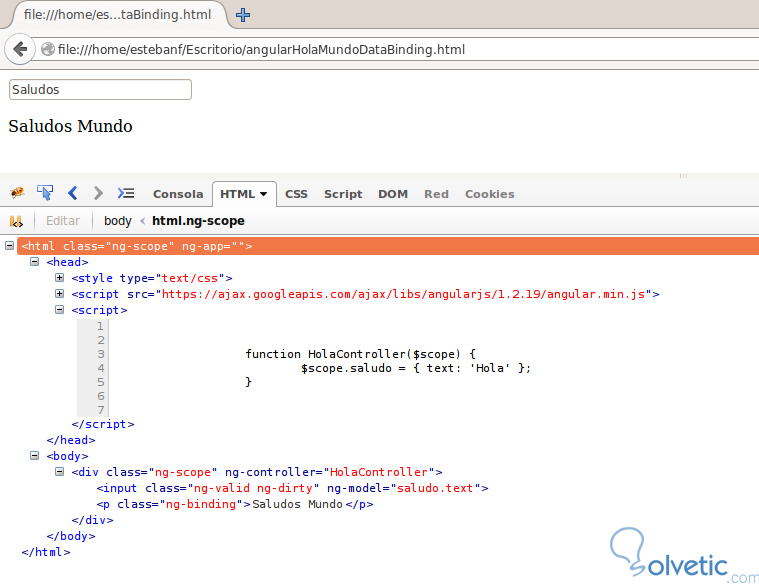
Task: Select body in the breadcrumb path
Action: [118, 221]
